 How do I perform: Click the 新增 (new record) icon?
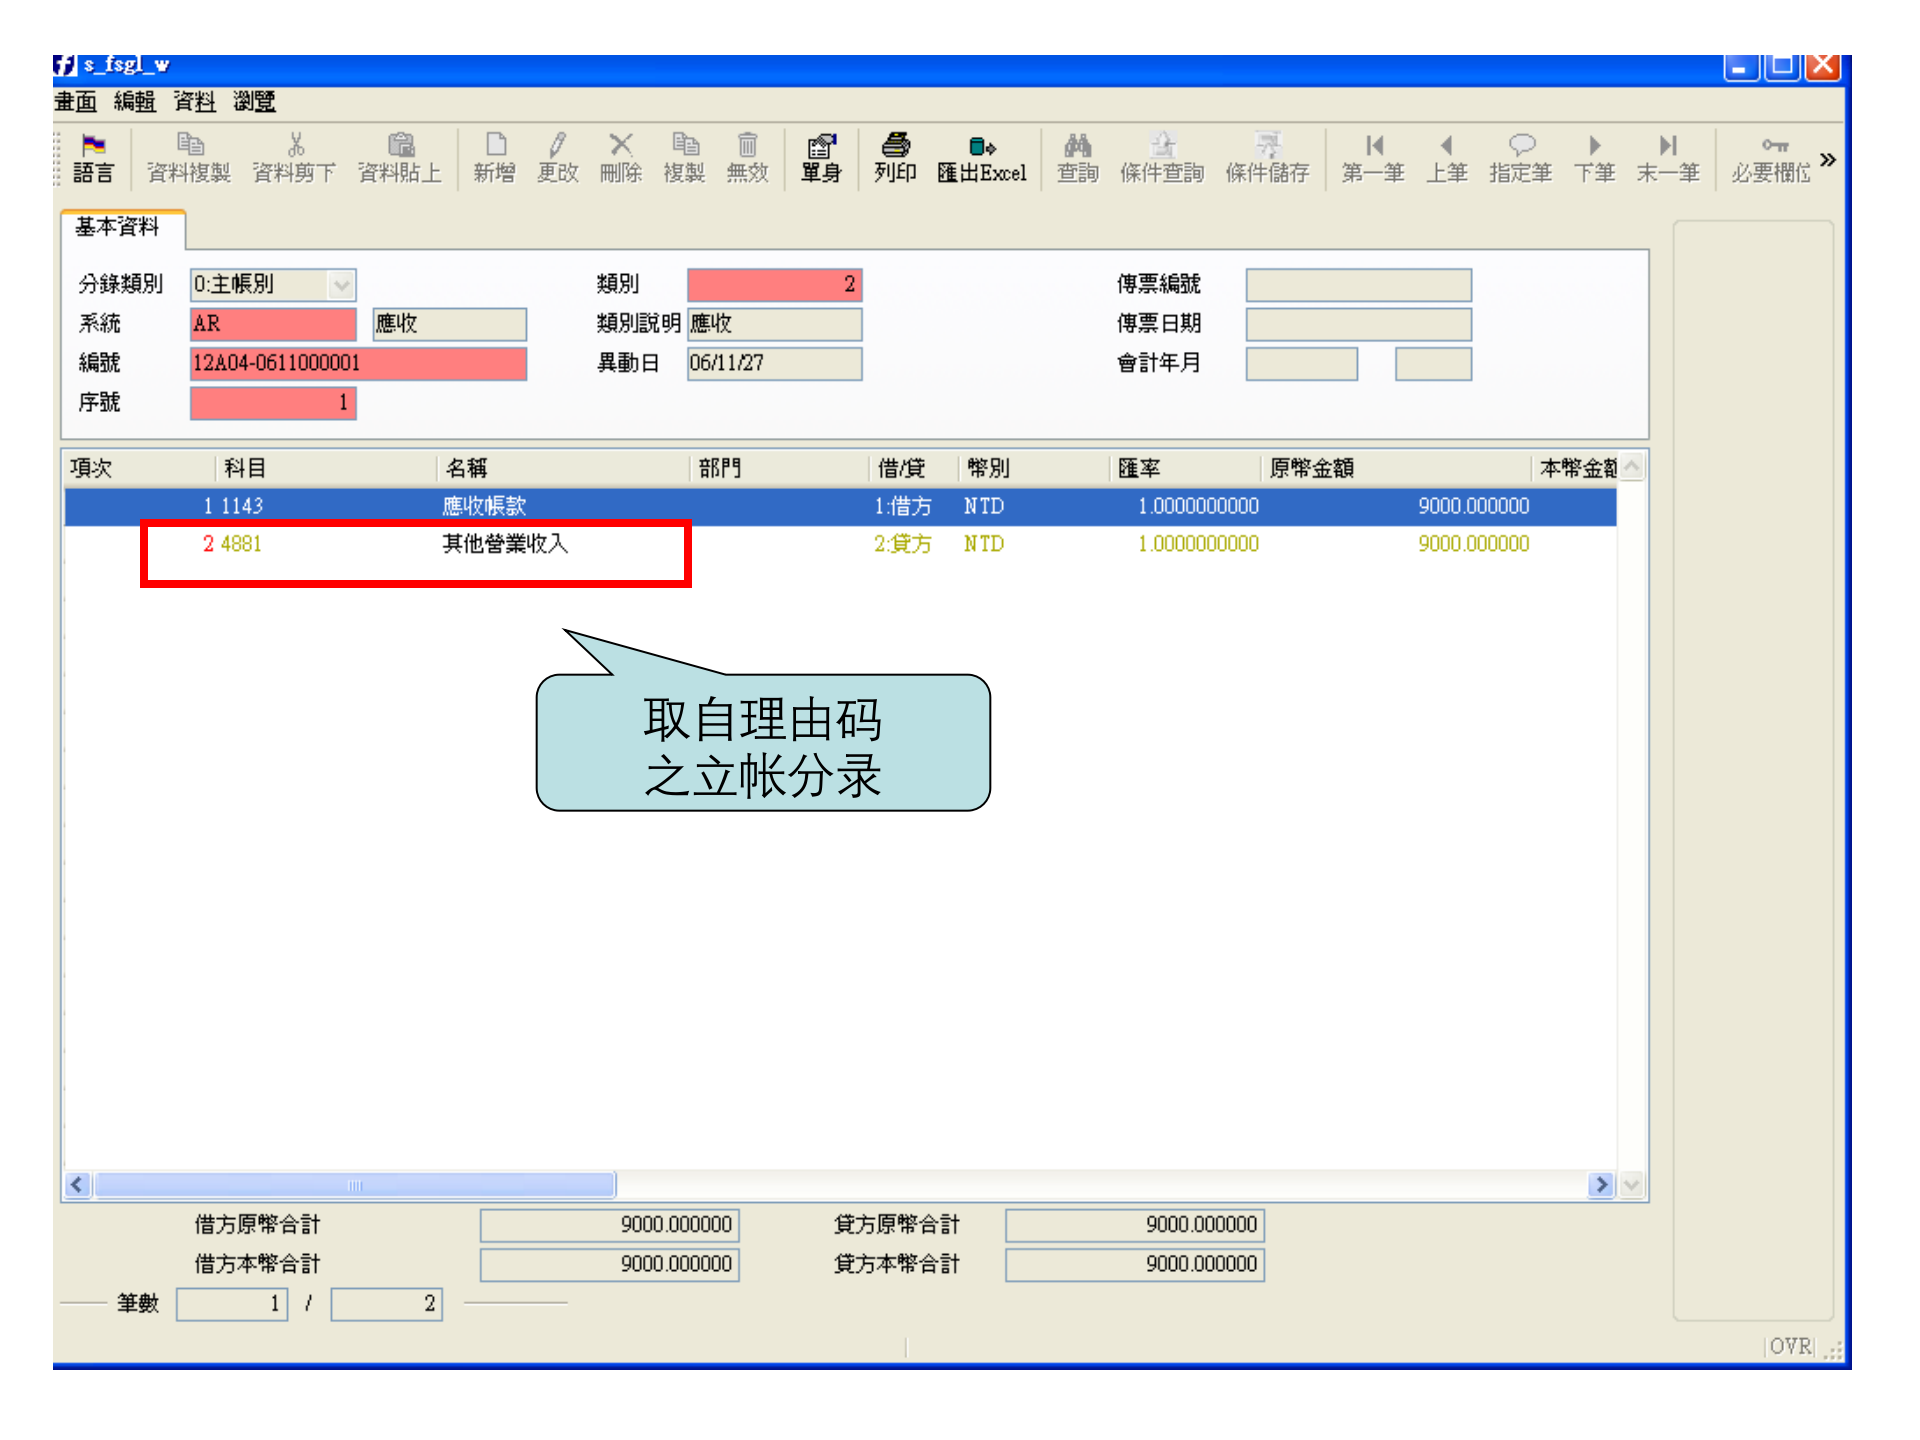(494, 158)
